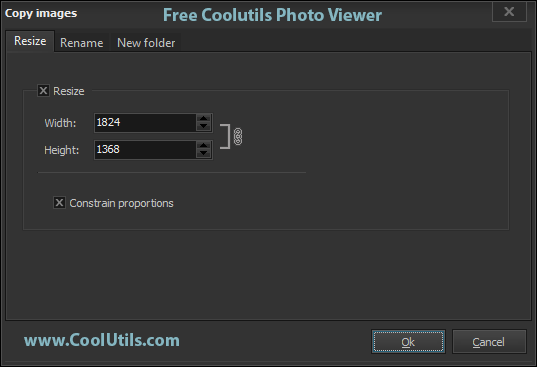Increase the Height value with up arrow
The image size is (537, 367).
203,145
